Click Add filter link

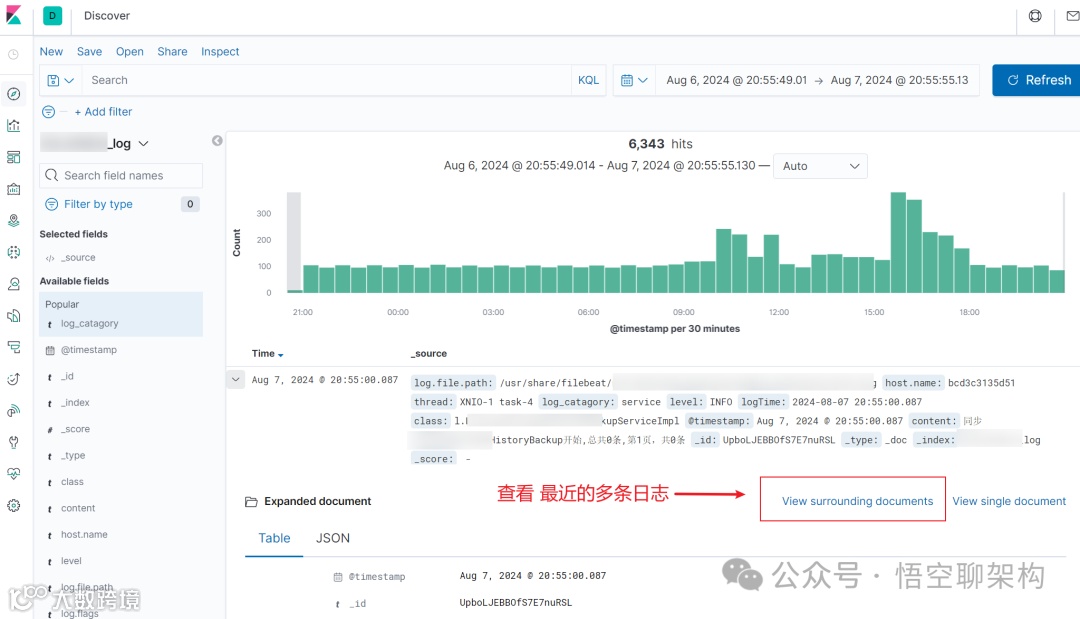click(103, 112)
